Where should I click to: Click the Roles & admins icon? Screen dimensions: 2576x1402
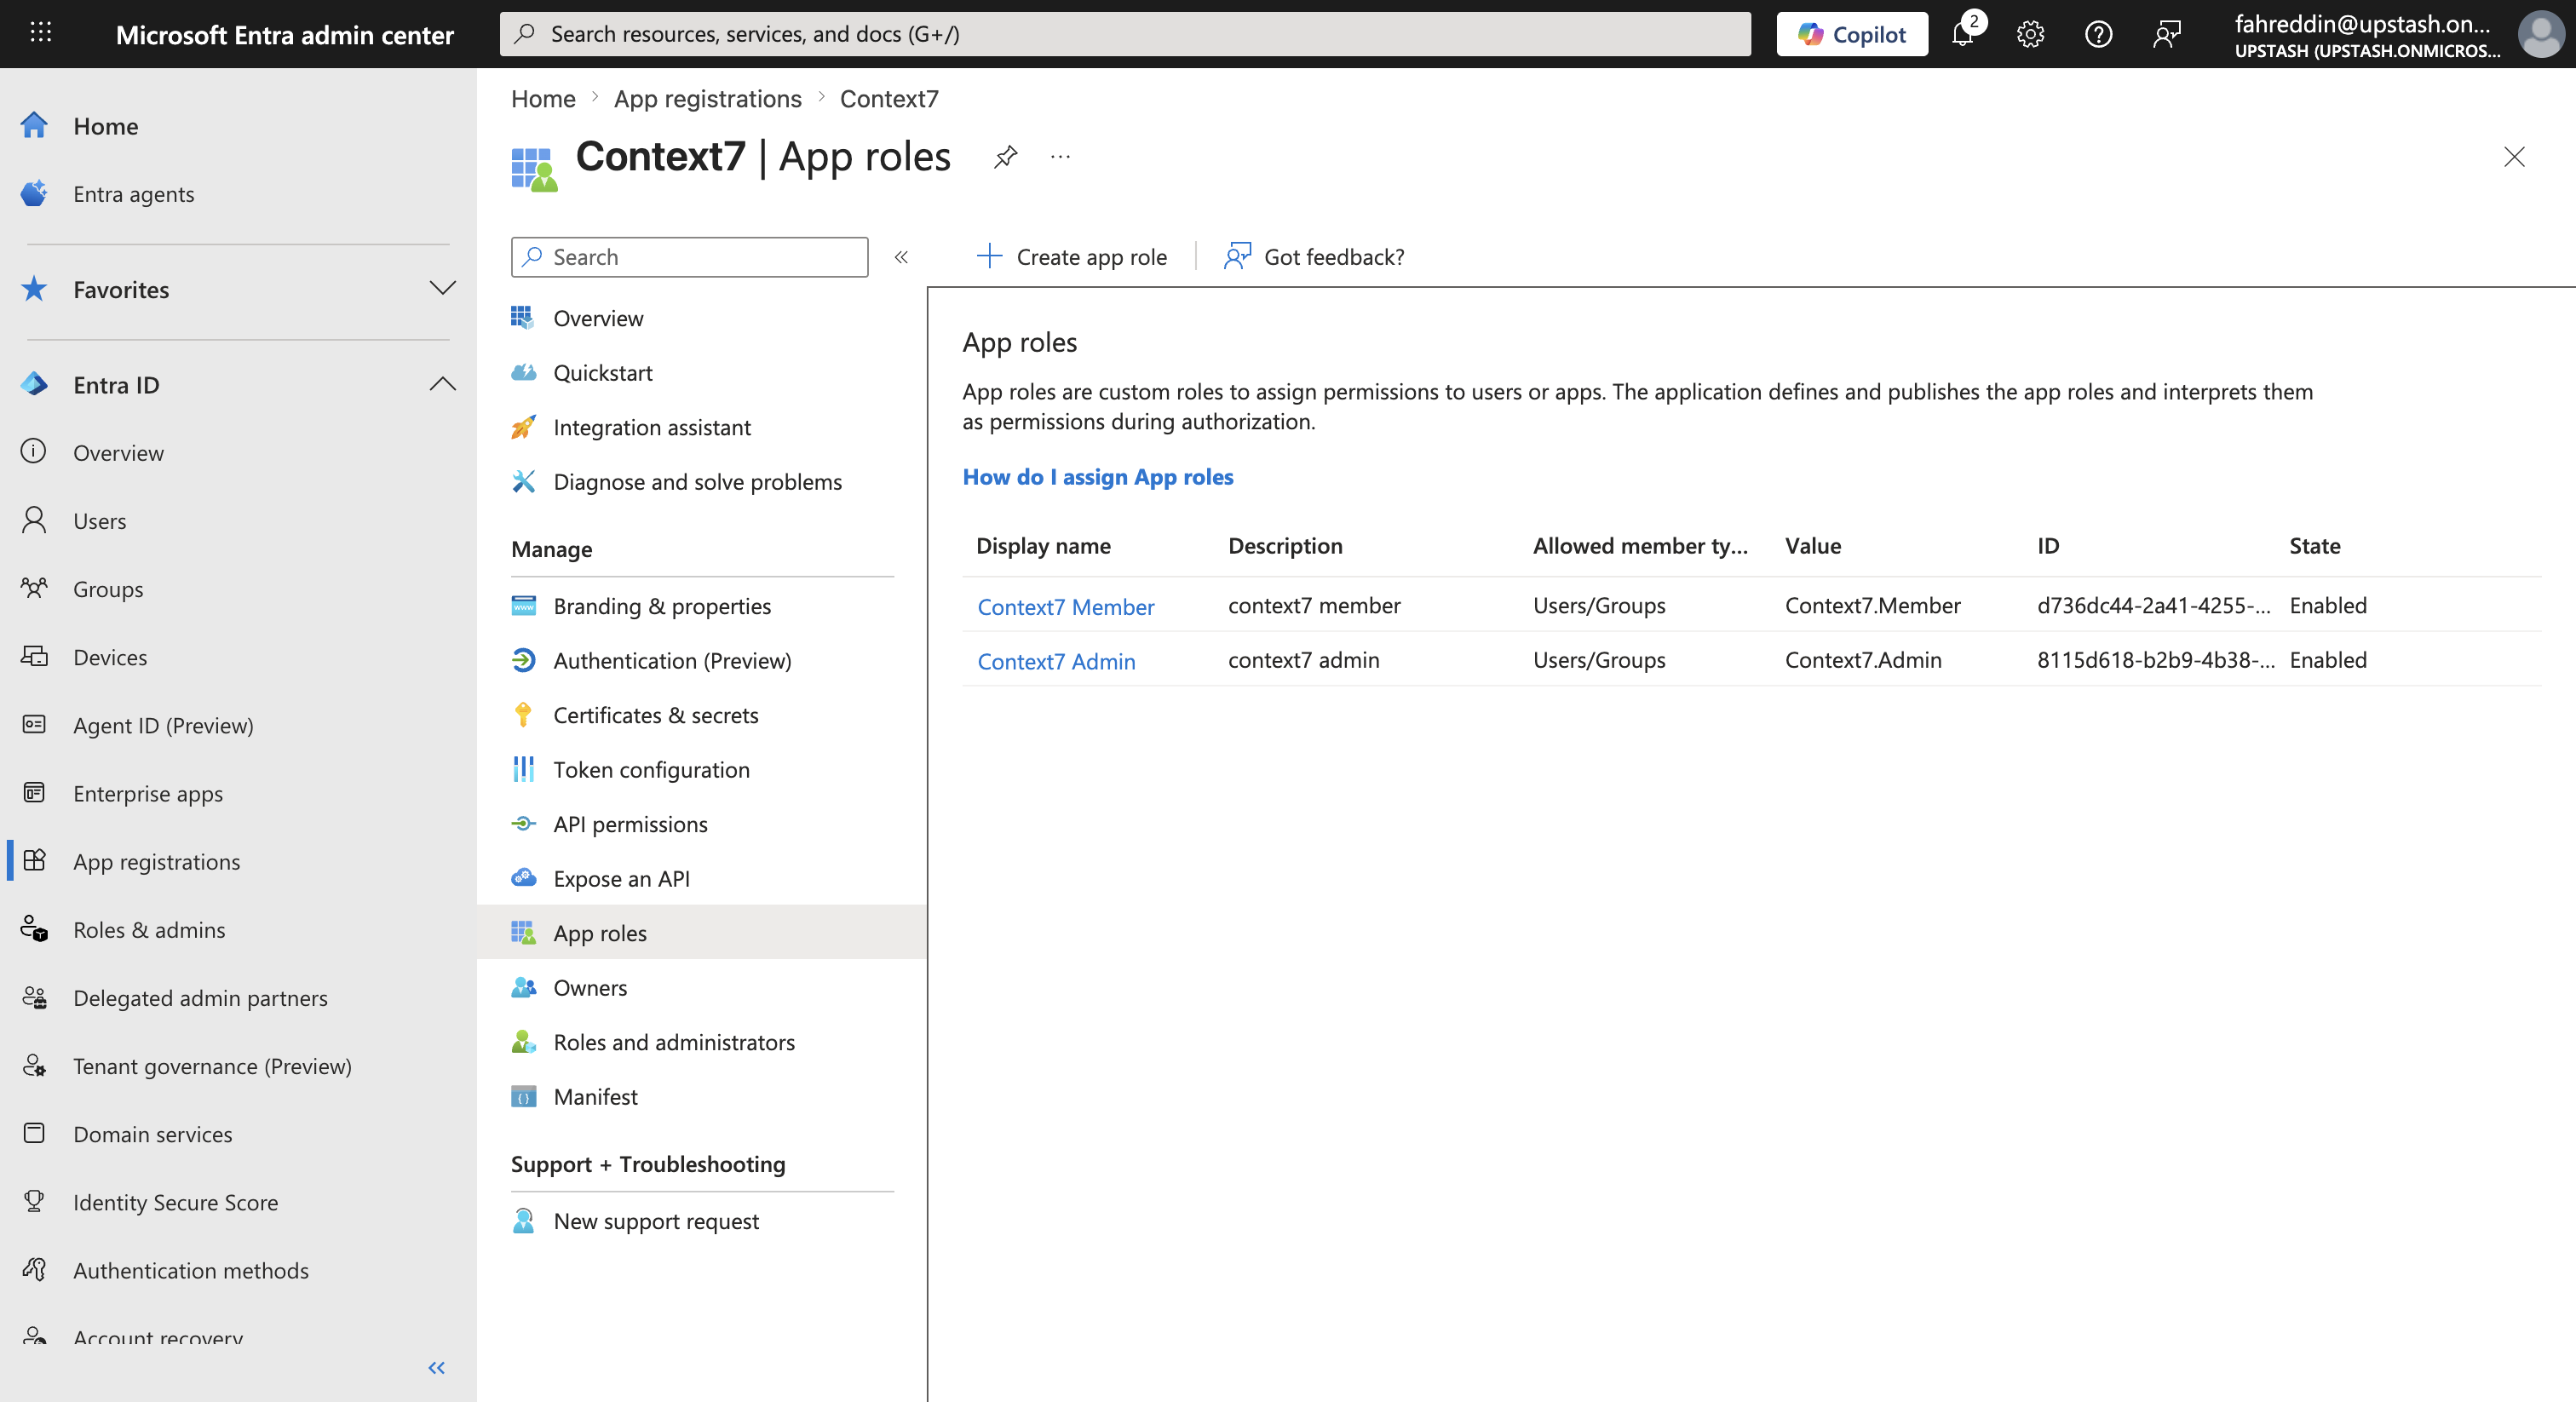34,929
